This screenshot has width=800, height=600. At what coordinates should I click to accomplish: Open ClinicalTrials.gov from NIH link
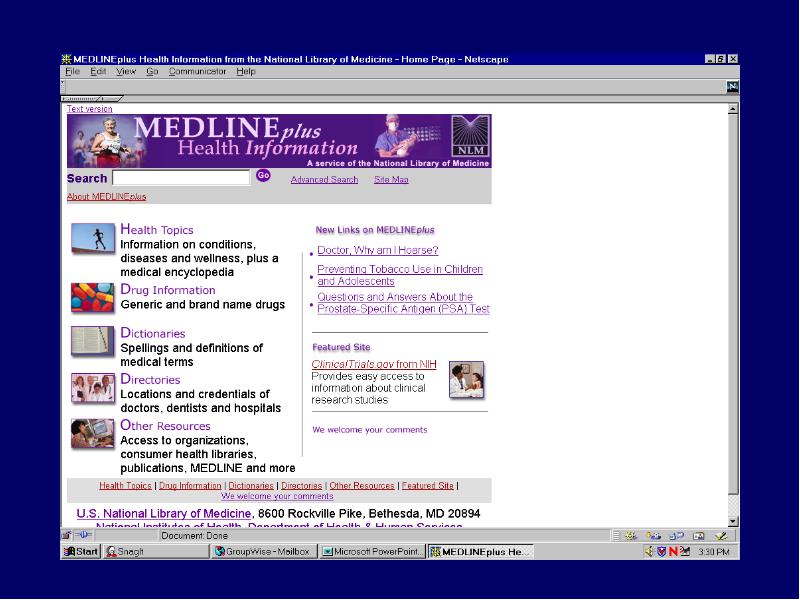point(374,364)
